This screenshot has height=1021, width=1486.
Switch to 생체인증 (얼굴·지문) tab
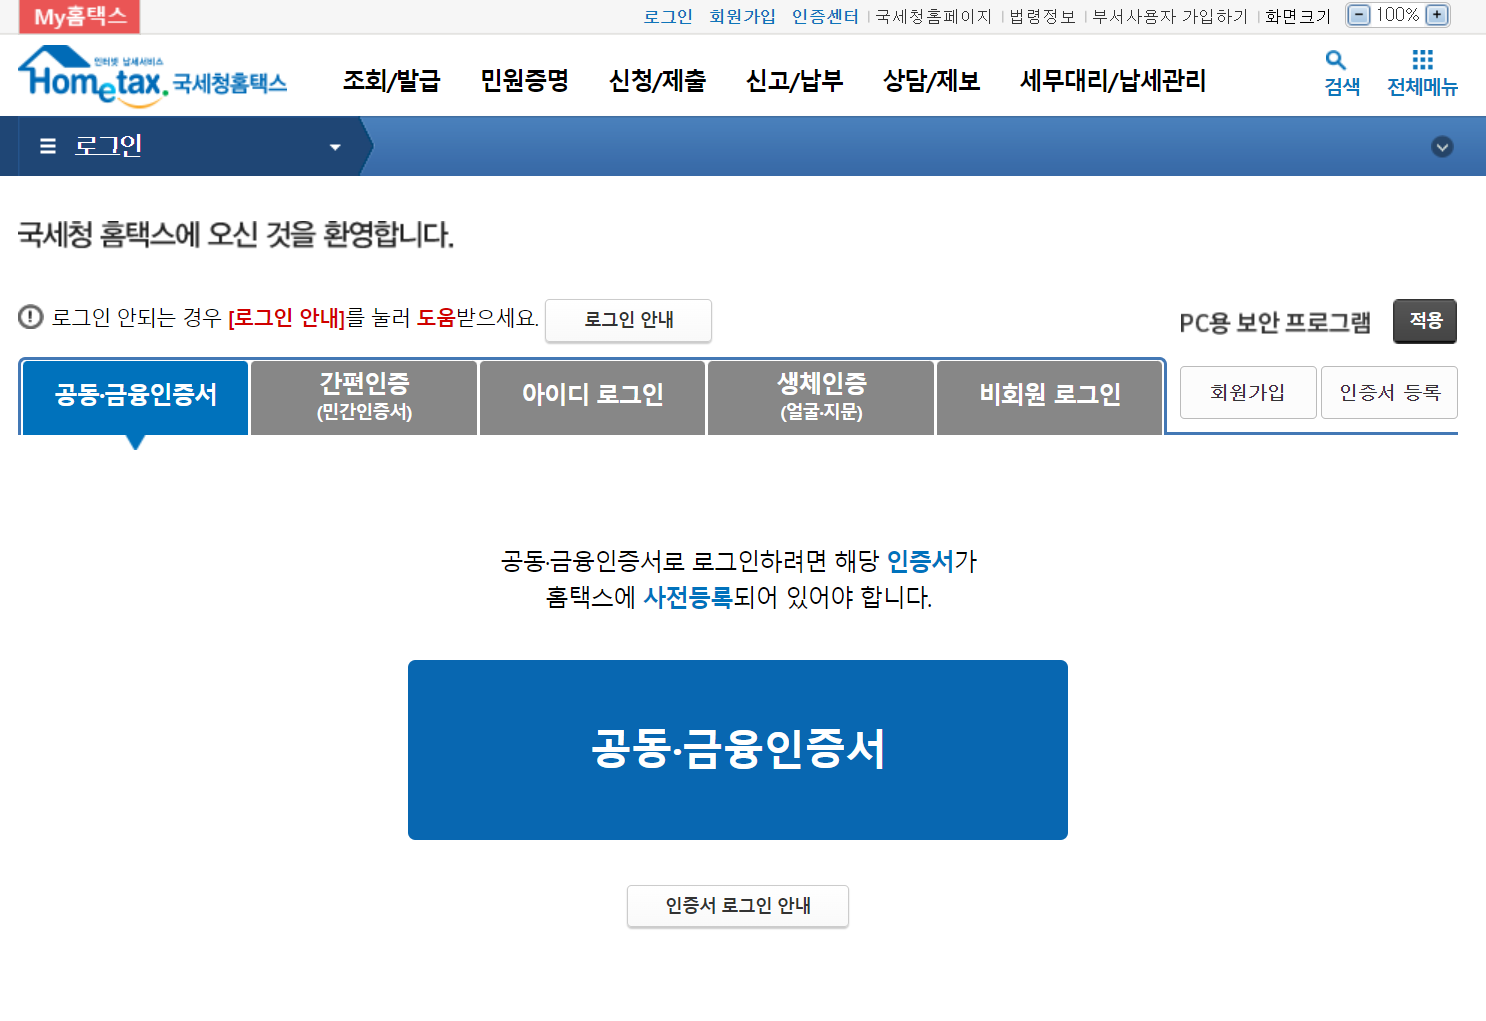point(821,397)
